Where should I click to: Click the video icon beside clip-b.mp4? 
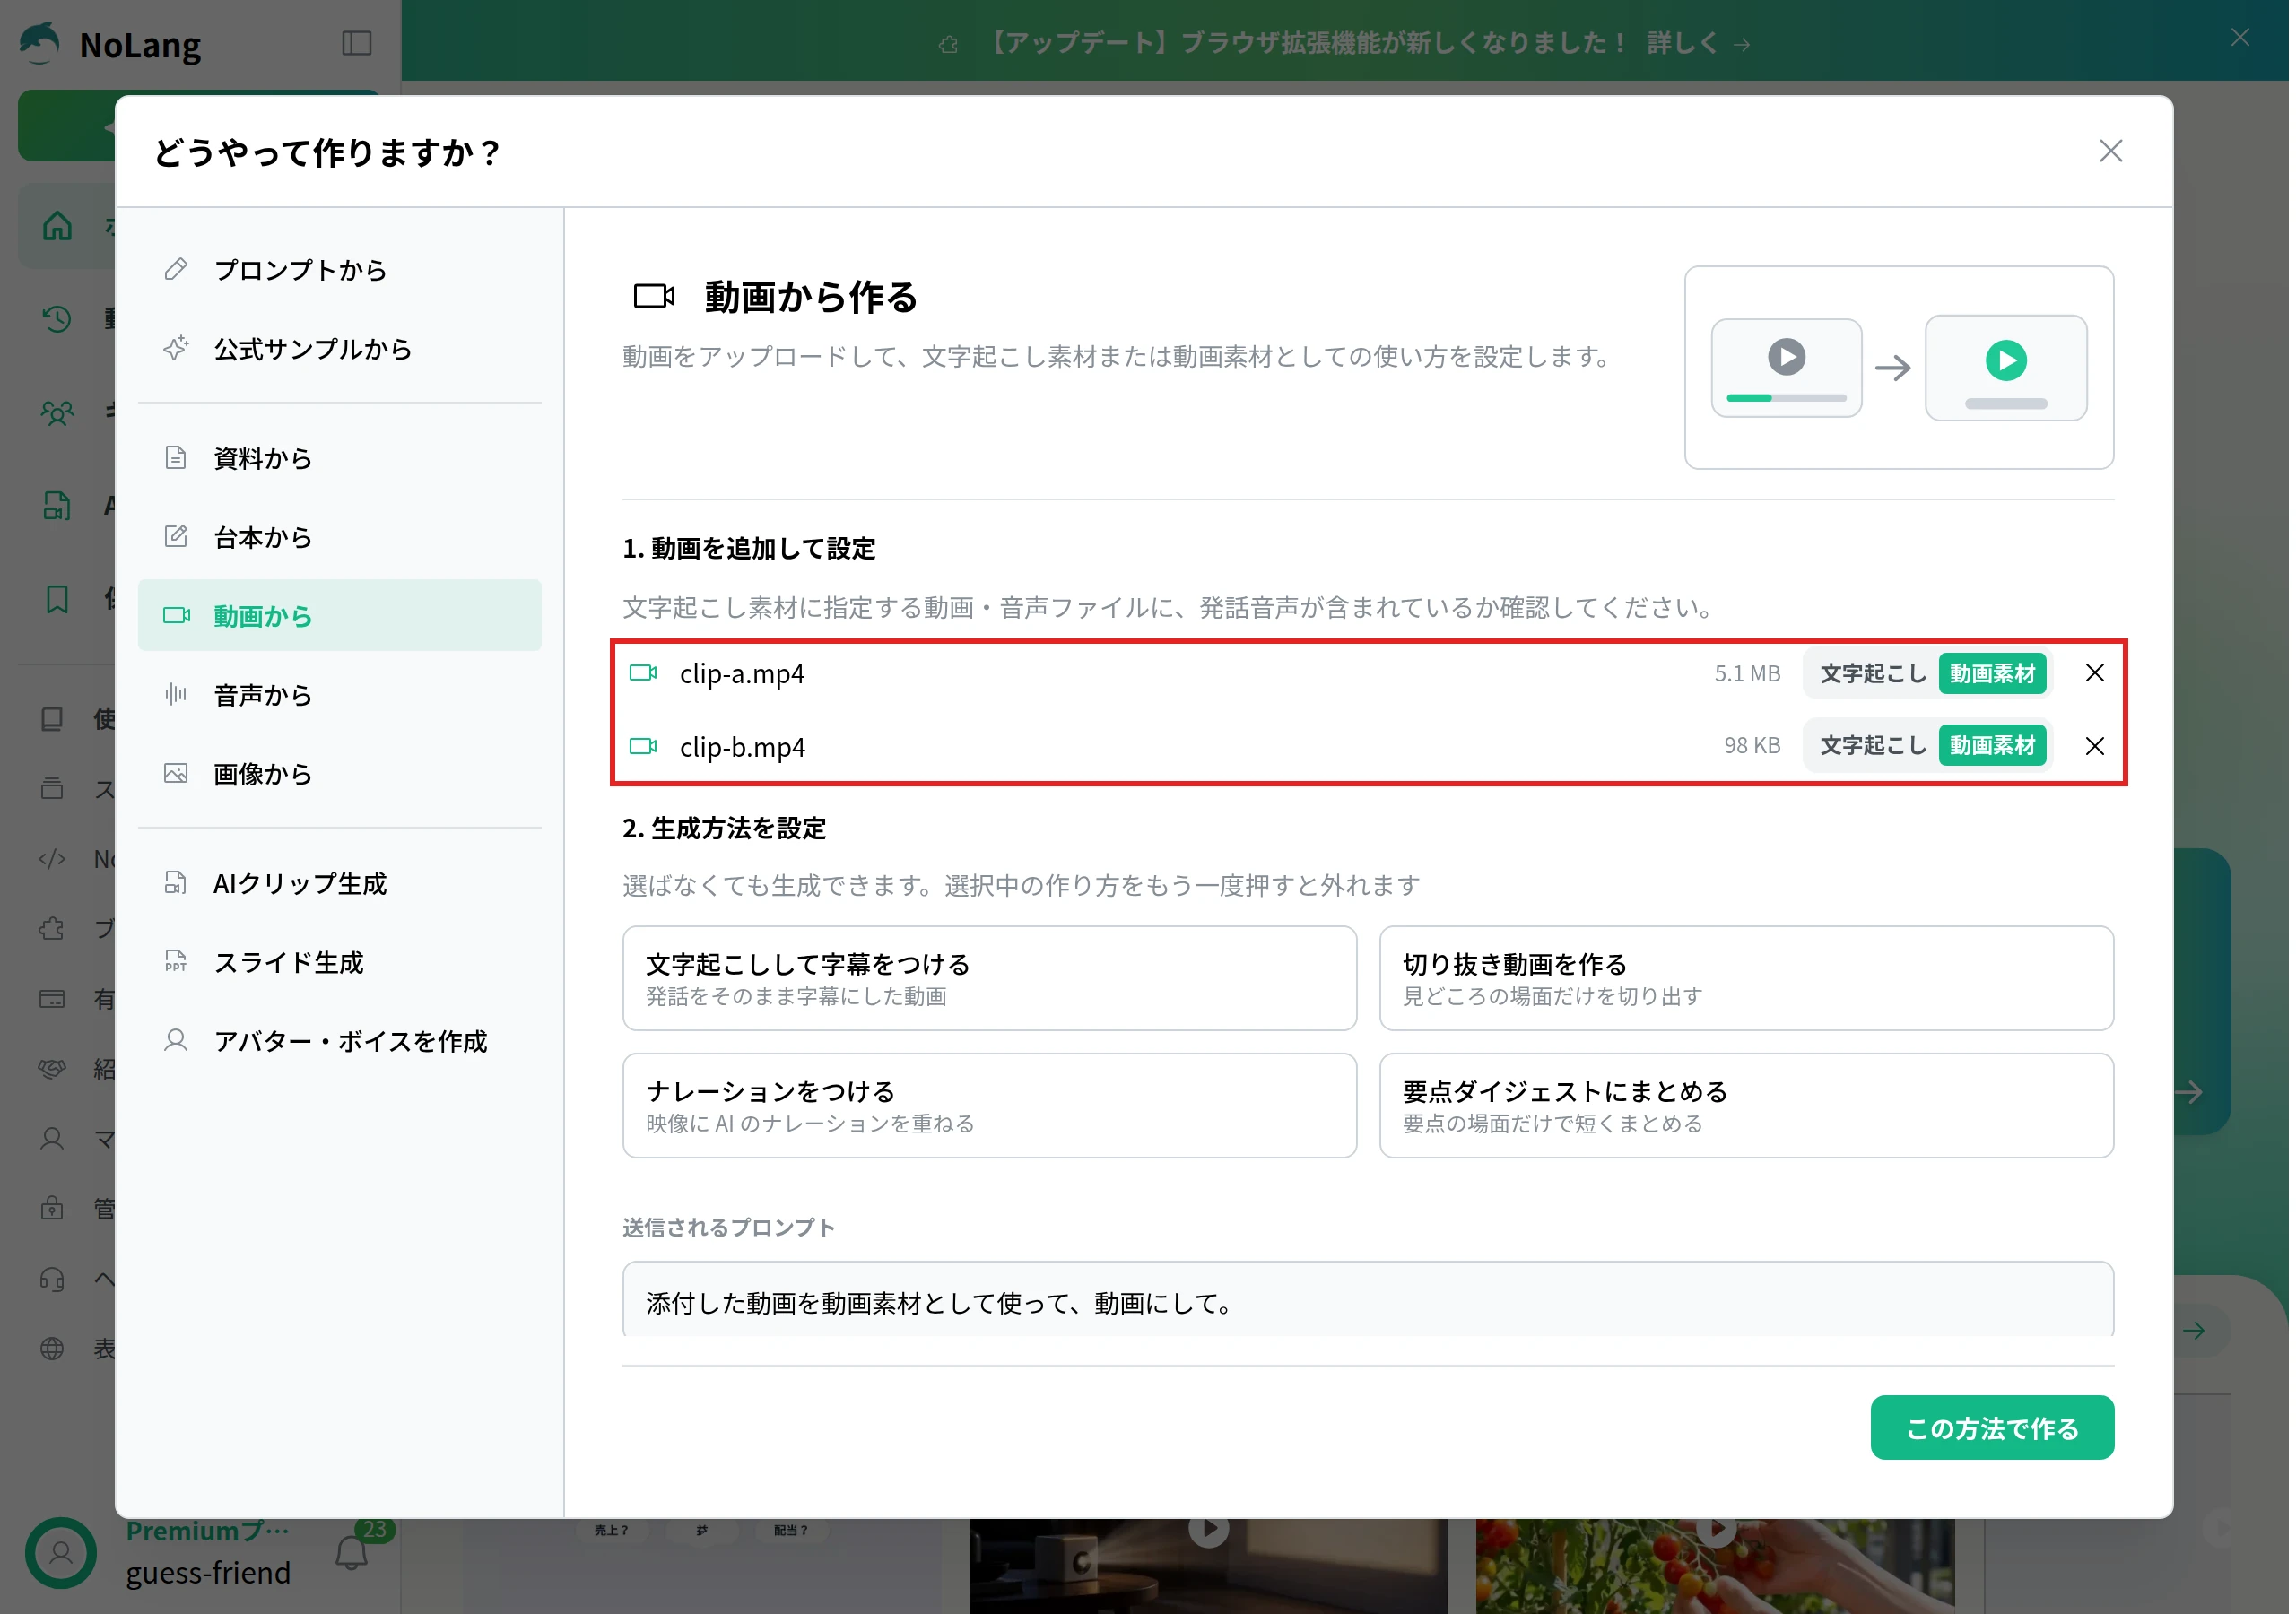tap(644, 747)
